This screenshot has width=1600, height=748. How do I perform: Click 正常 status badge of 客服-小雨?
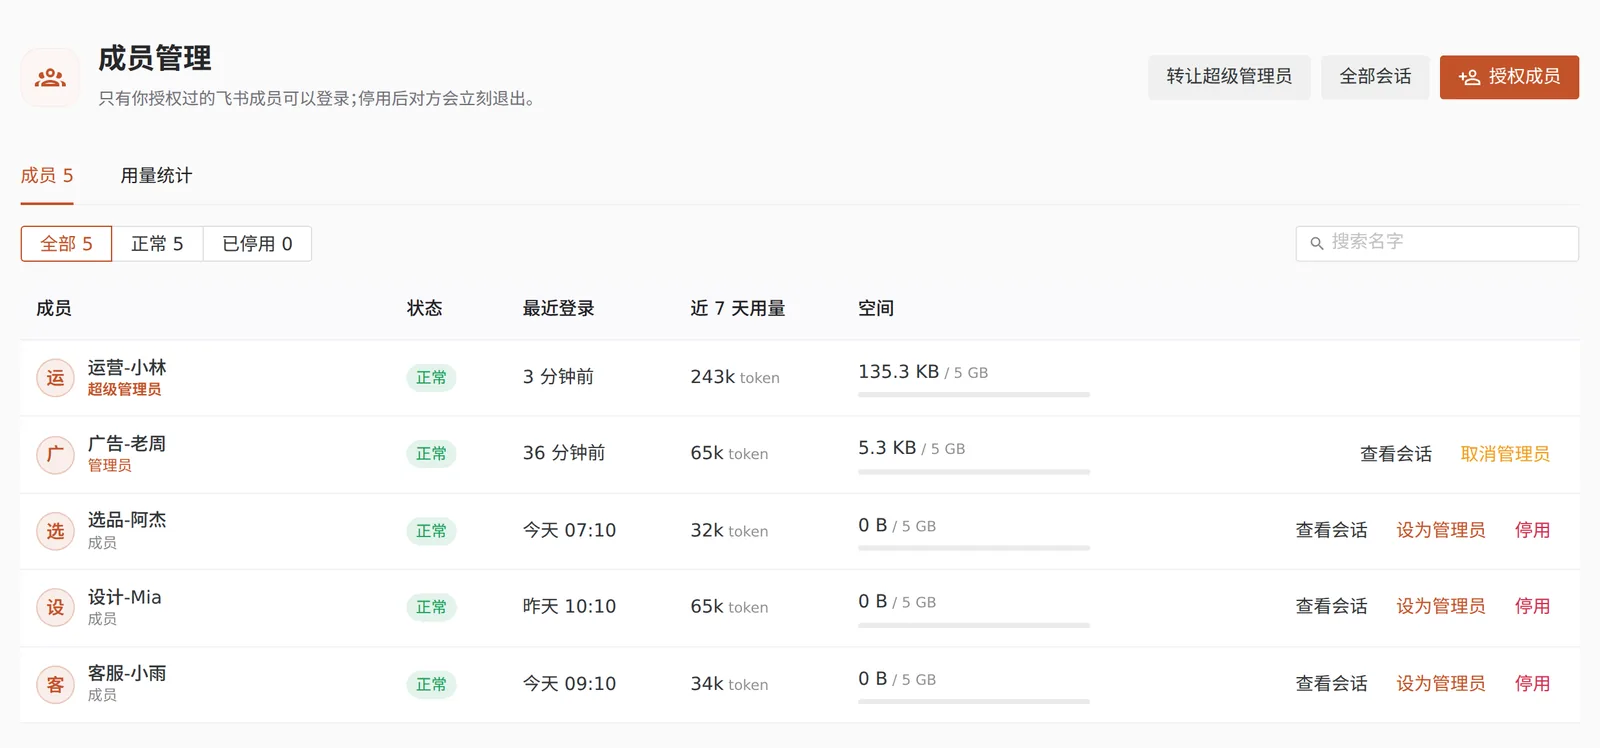431,685
